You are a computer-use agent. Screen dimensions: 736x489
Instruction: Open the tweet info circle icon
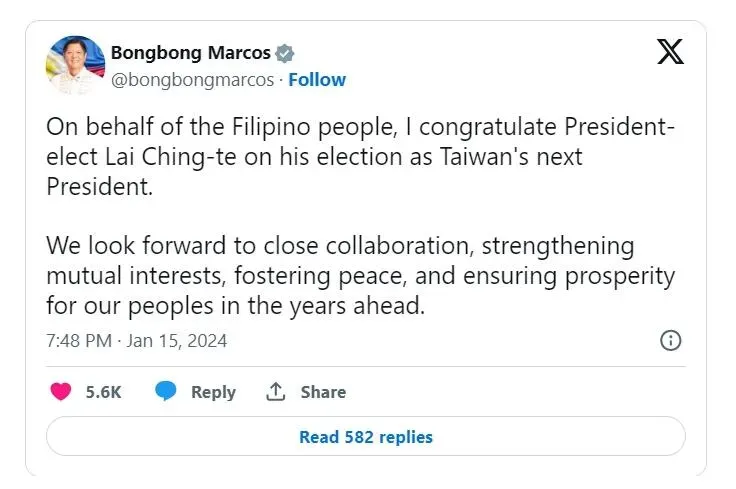coord(670,340)
